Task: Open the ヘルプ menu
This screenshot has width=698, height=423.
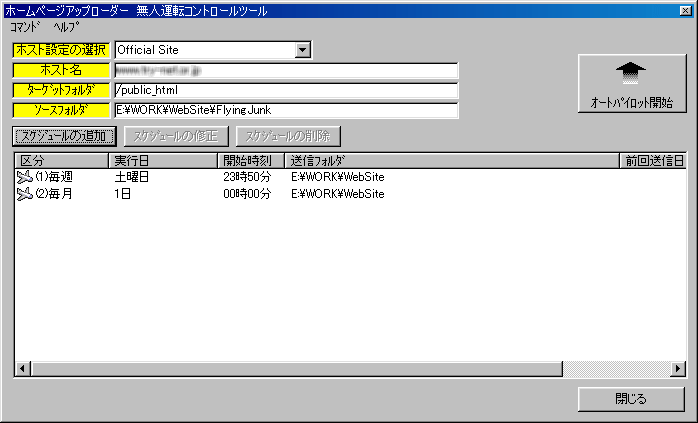Action: 66,27
